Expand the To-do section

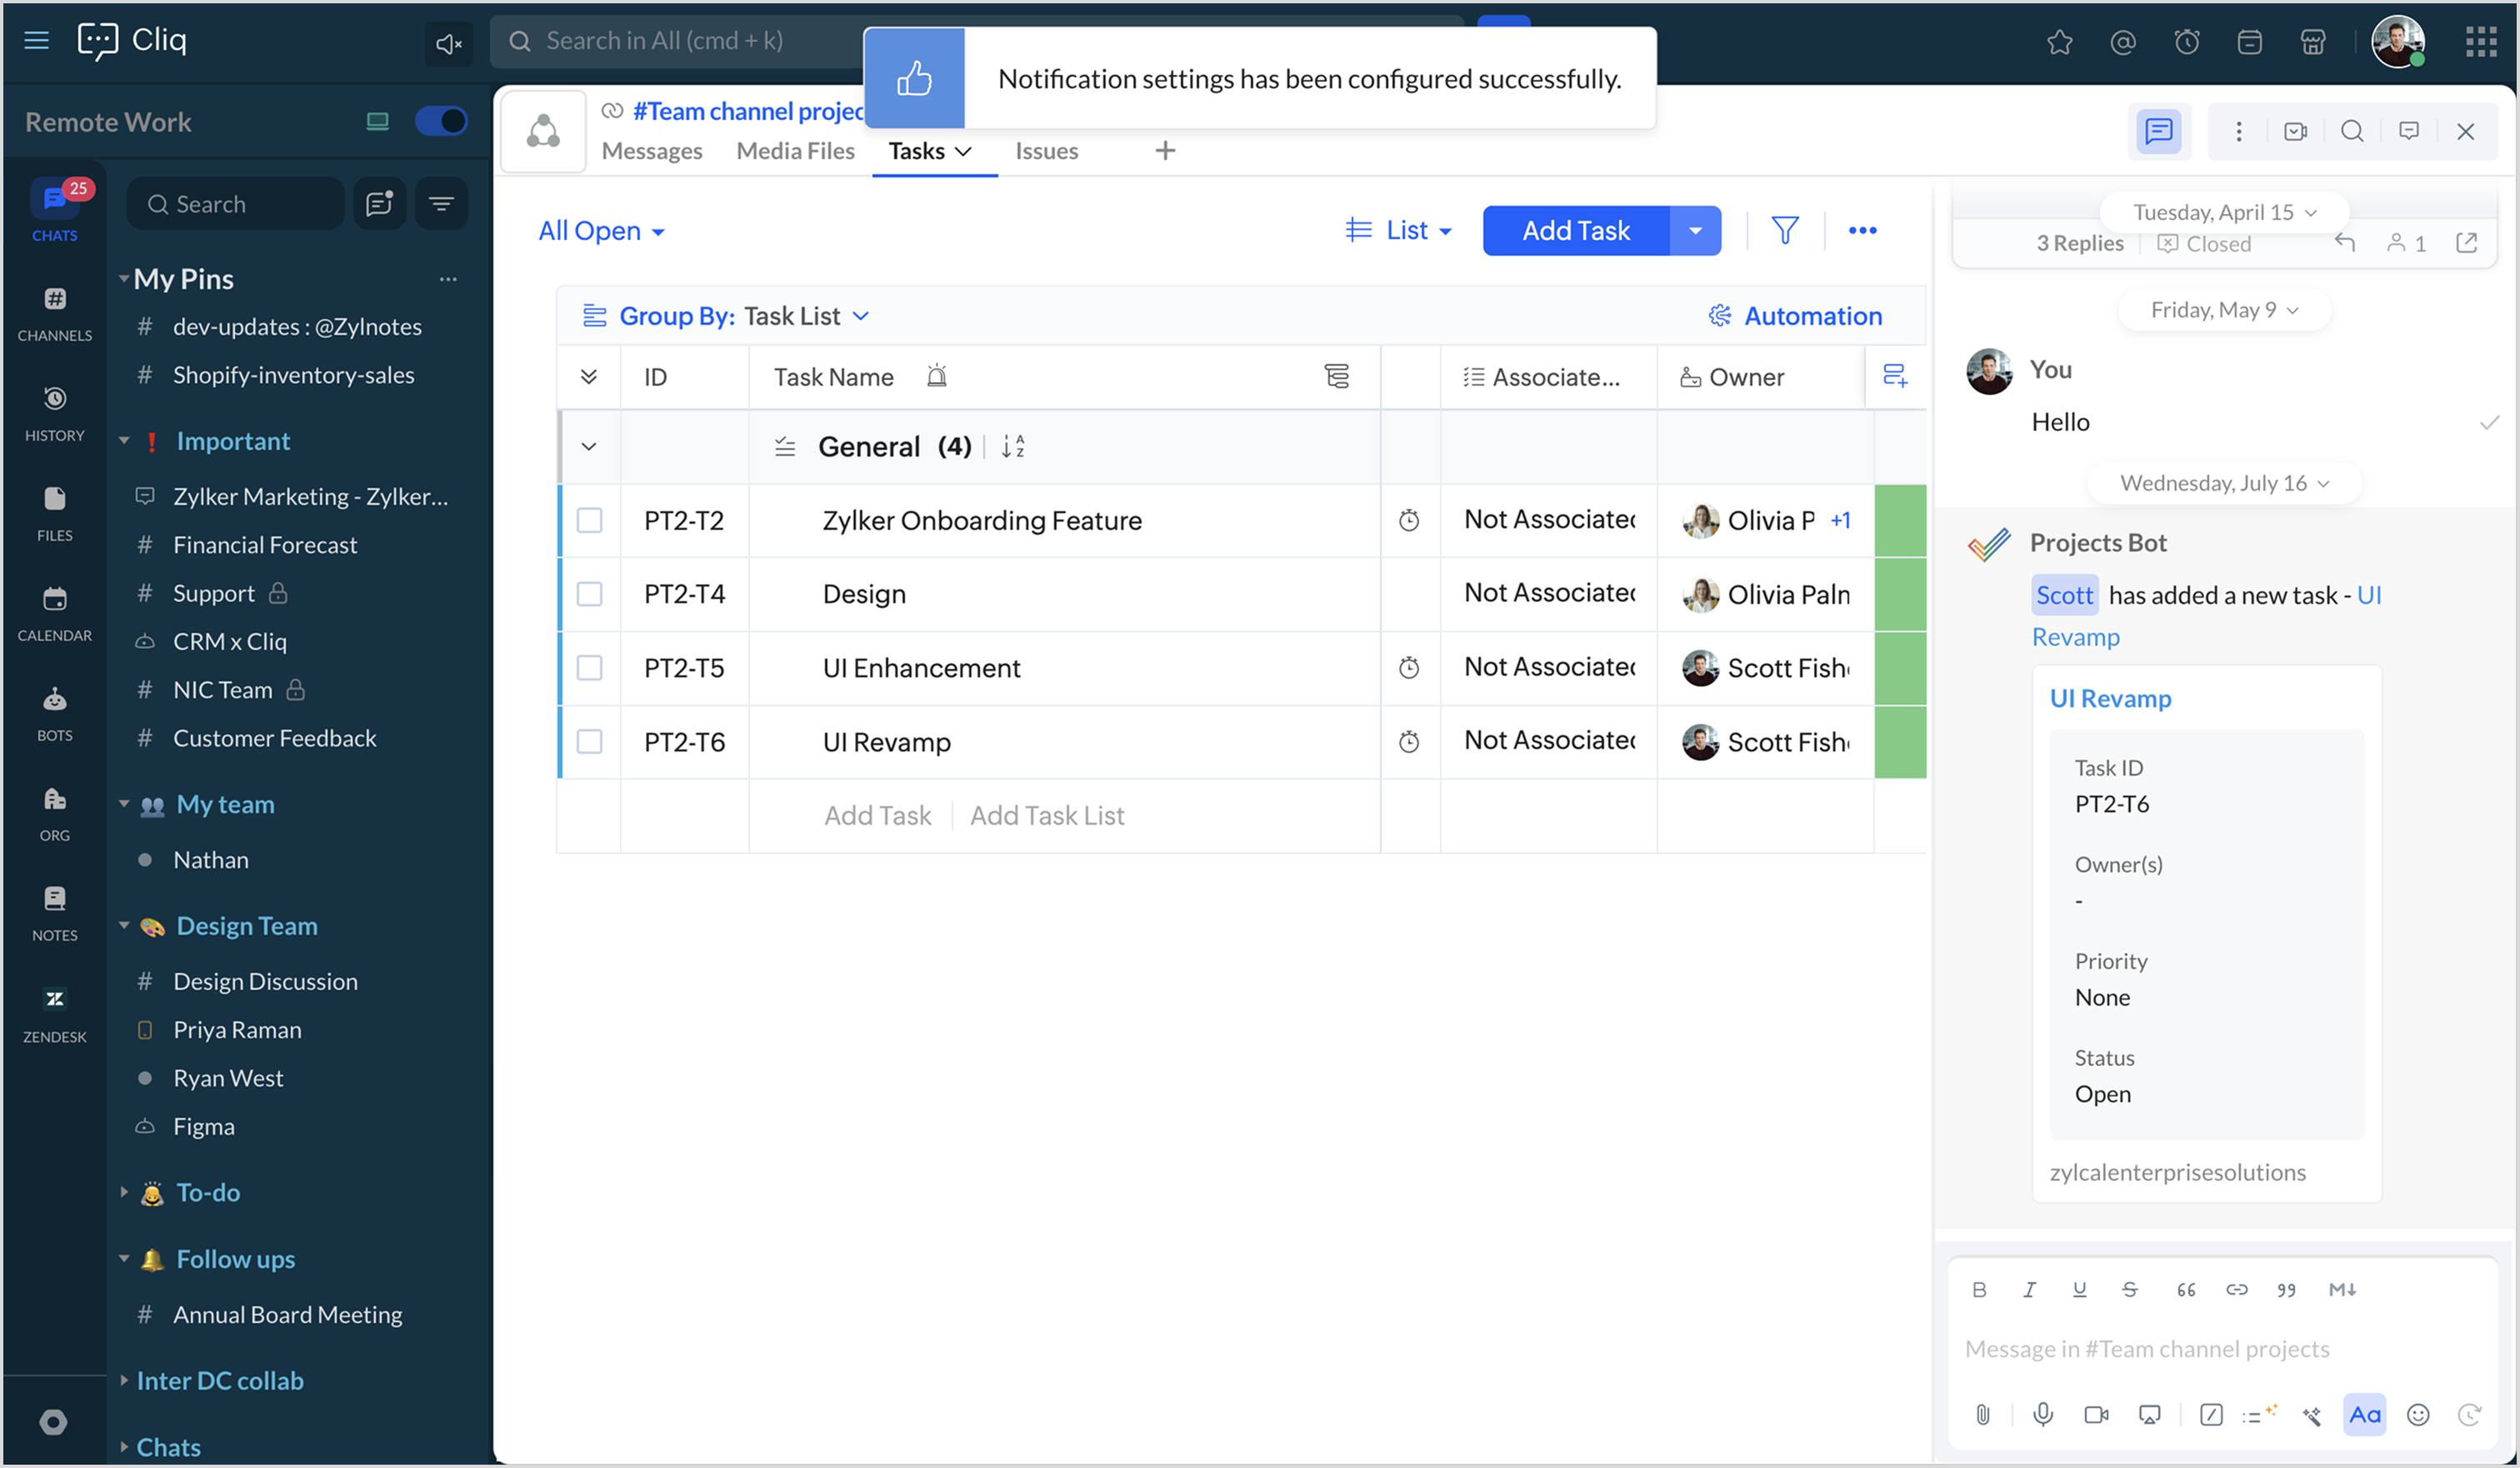tap(124, 1192)
